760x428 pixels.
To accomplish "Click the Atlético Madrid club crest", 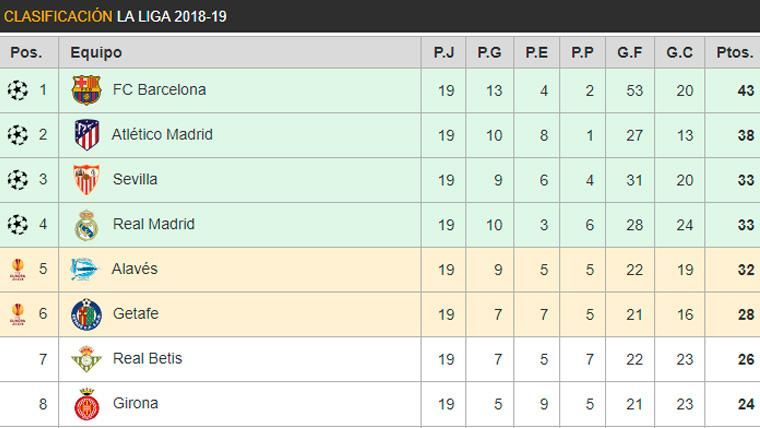I will point(87,135).
